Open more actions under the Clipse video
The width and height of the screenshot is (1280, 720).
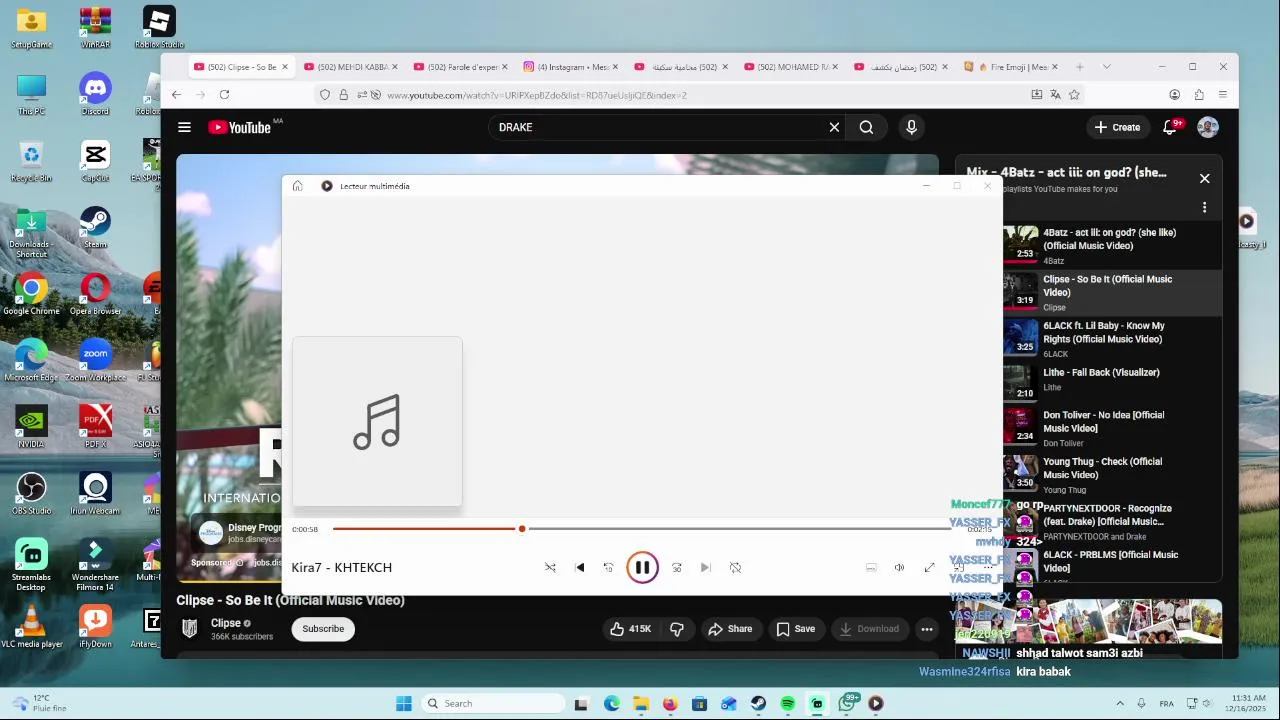pos(927,629)
